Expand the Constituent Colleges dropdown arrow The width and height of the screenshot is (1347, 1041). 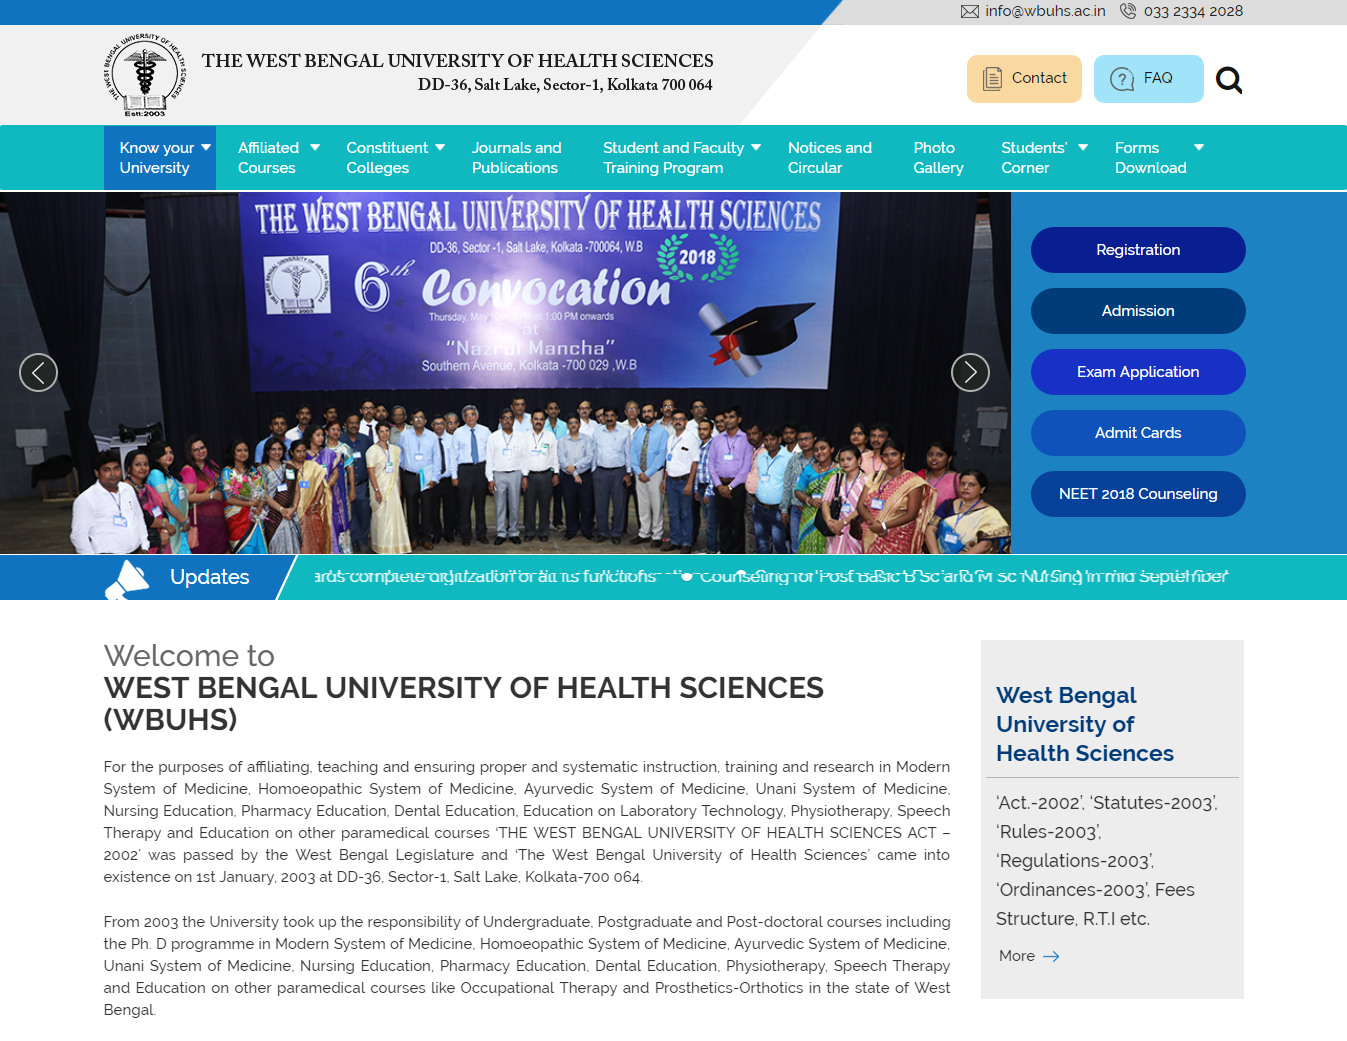(440, 147)
